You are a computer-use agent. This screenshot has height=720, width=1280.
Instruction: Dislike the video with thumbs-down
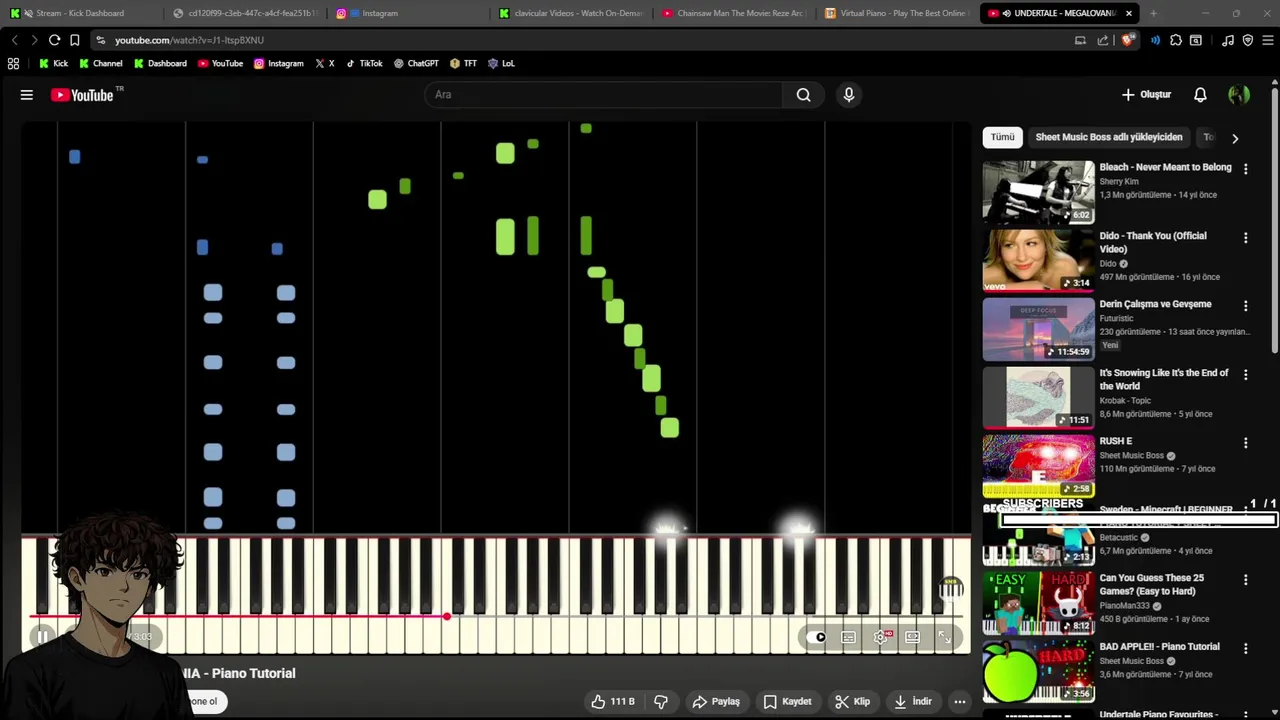point(661,701)
